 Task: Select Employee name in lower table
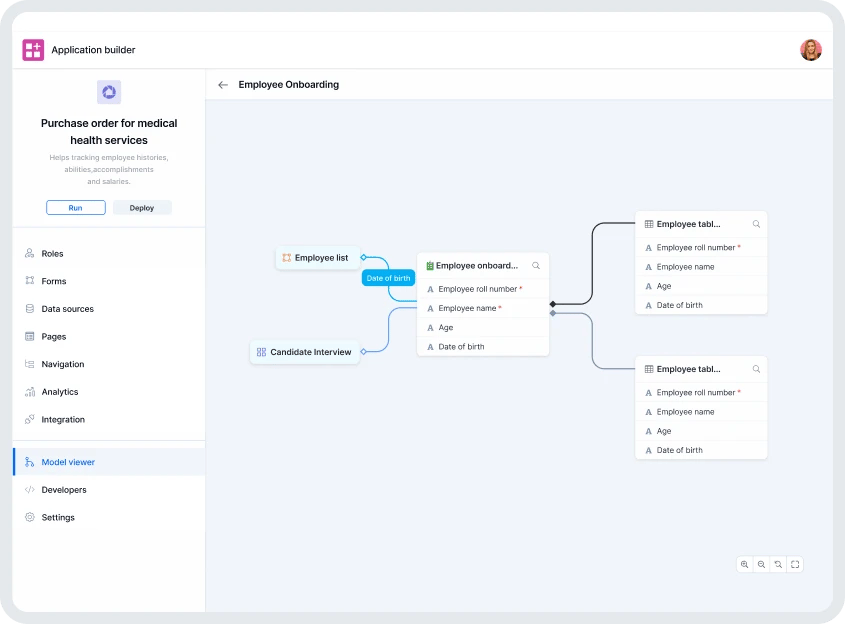point(701,412)
